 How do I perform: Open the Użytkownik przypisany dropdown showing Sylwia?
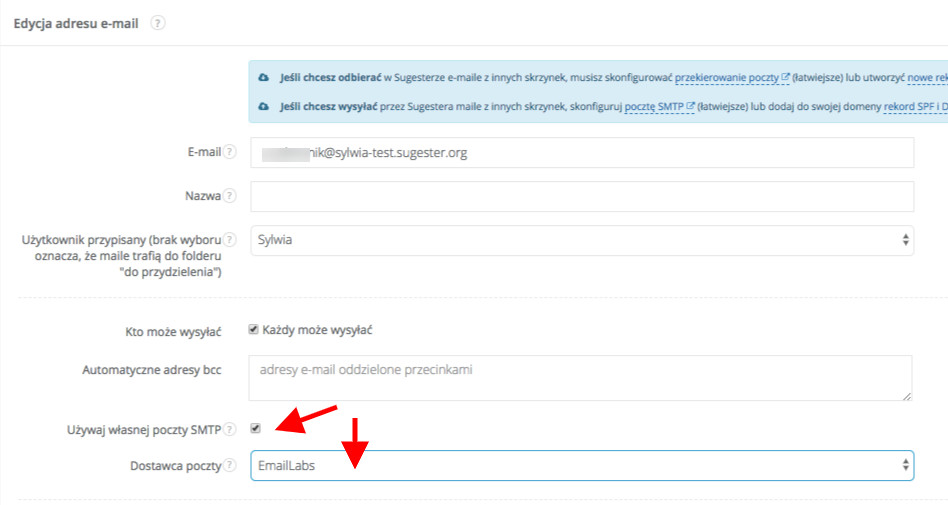coord(581,240)
